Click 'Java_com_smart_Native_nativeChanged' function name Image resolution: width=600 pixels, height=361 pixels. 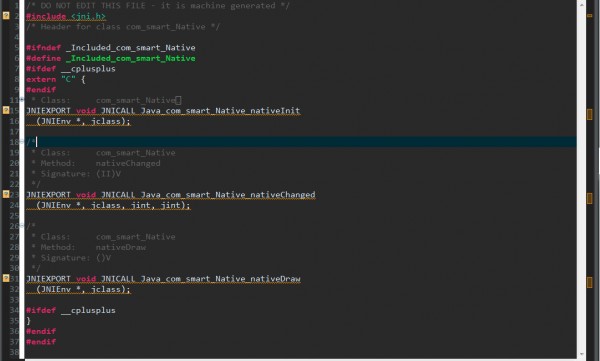228,194
